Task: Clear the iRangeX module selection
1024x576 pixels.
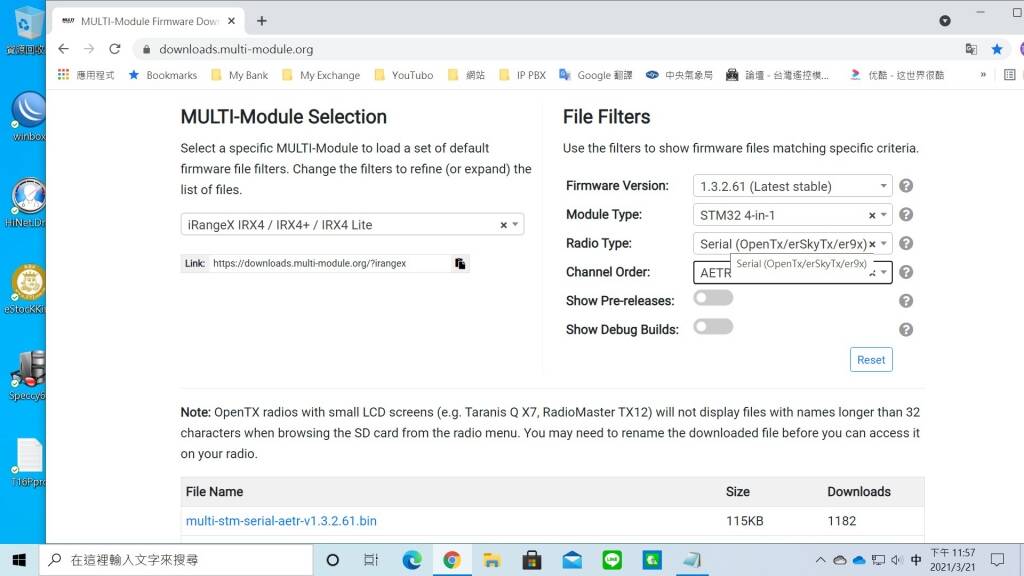Action: [x=504, y=225]
